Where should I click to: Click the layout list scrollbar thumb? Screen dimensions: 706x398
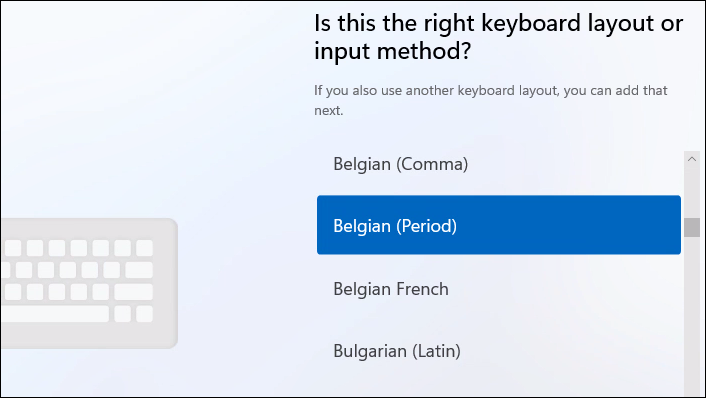(692, 227)
